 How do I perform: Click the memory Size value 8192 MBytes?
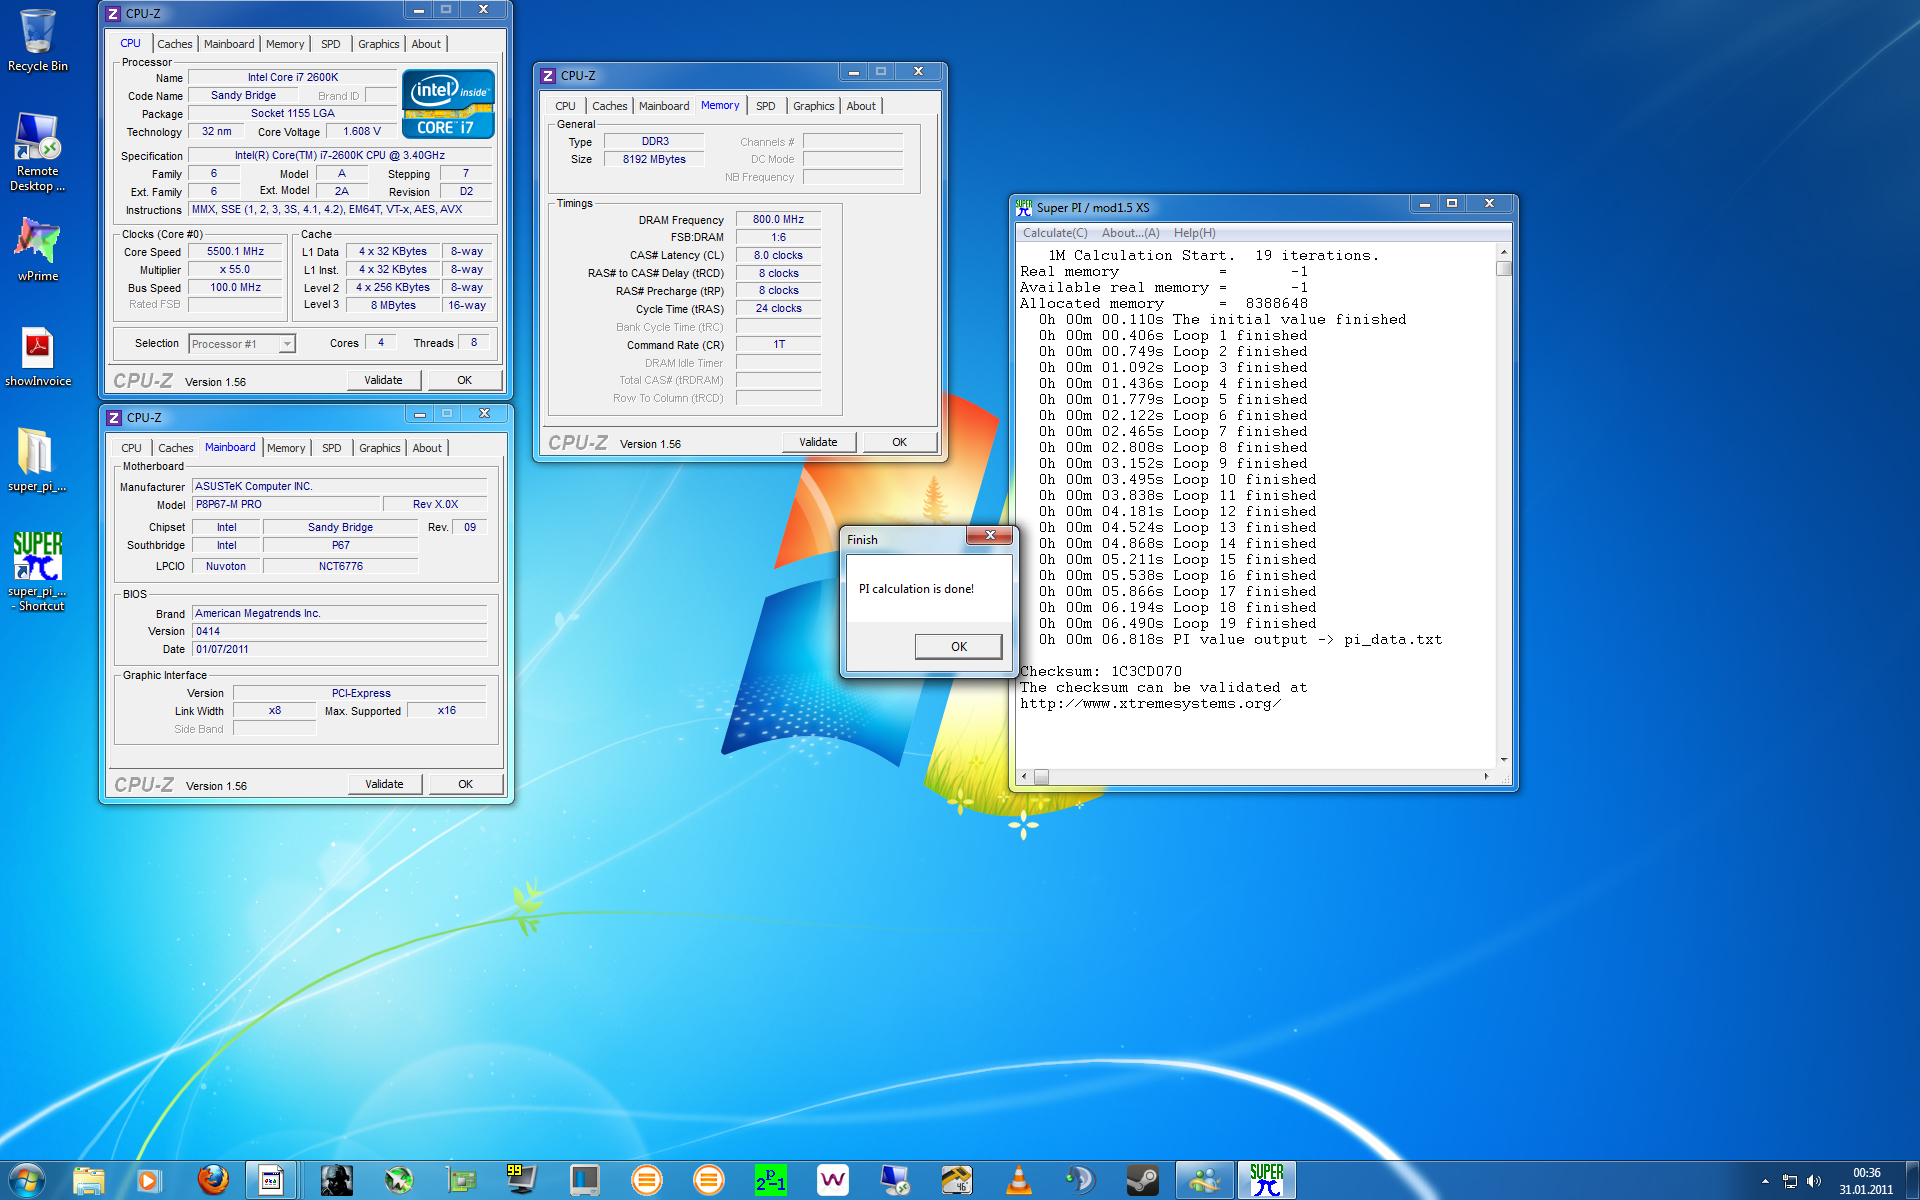pyautogui.click(x=654, y=160)
